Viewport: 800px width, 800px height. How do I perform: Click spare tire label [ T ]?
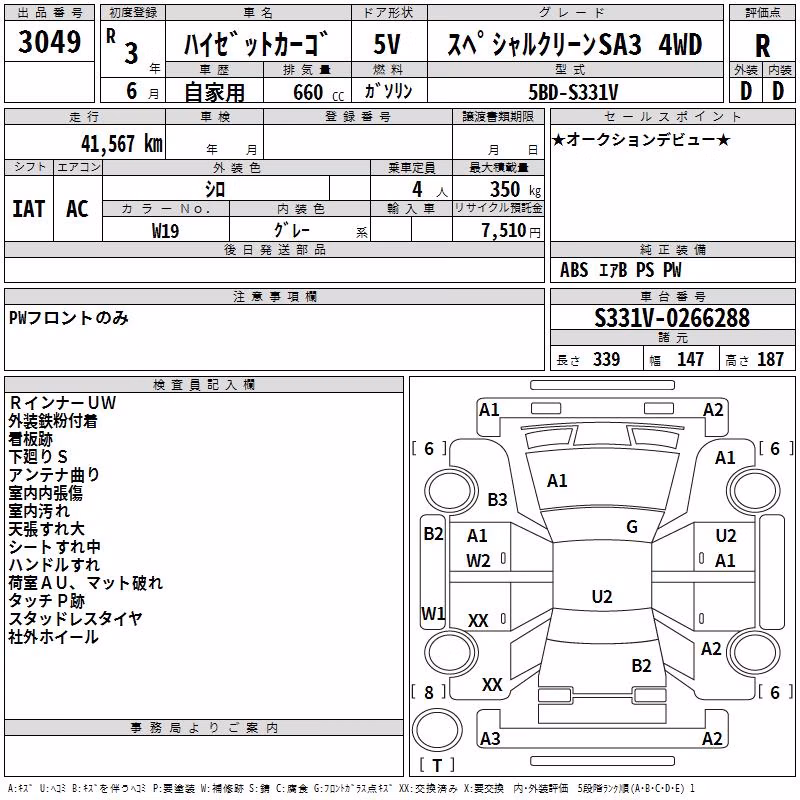pos(437,765)
